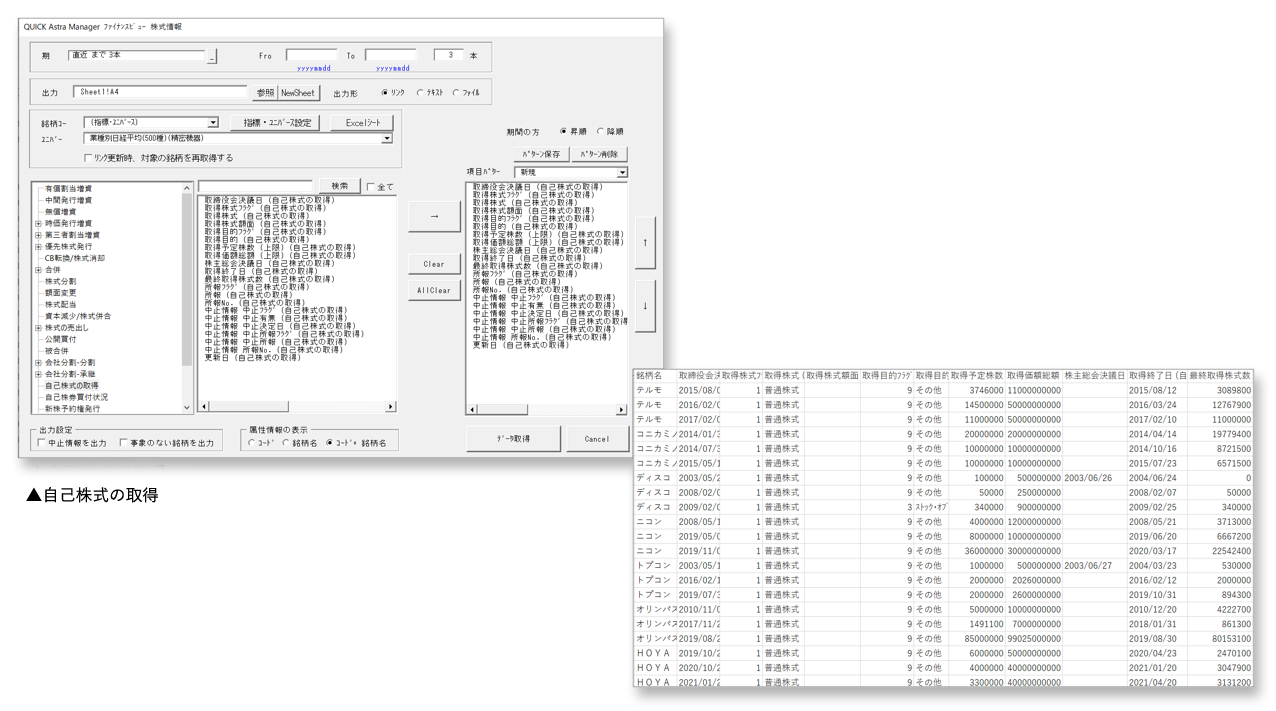Open the ユニバース dropdown
Screen dimensions: 1276x711
tap(388, 139)
